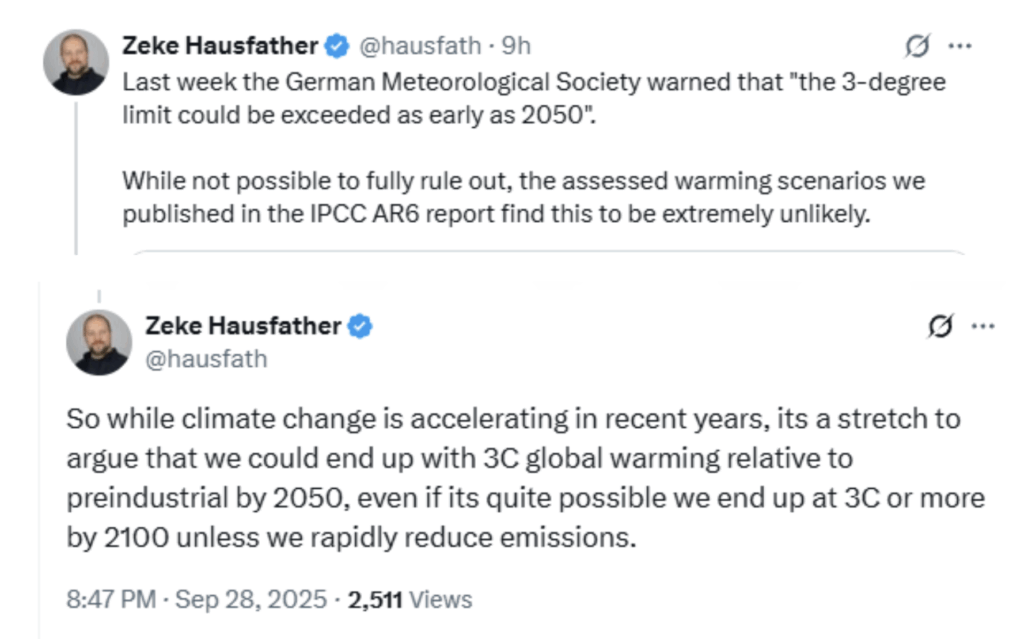This screenshot has height=639, width=1024.
Task: Click the @hausfath handle next to the 9h timestamp
Action: (x=421, y=46)
